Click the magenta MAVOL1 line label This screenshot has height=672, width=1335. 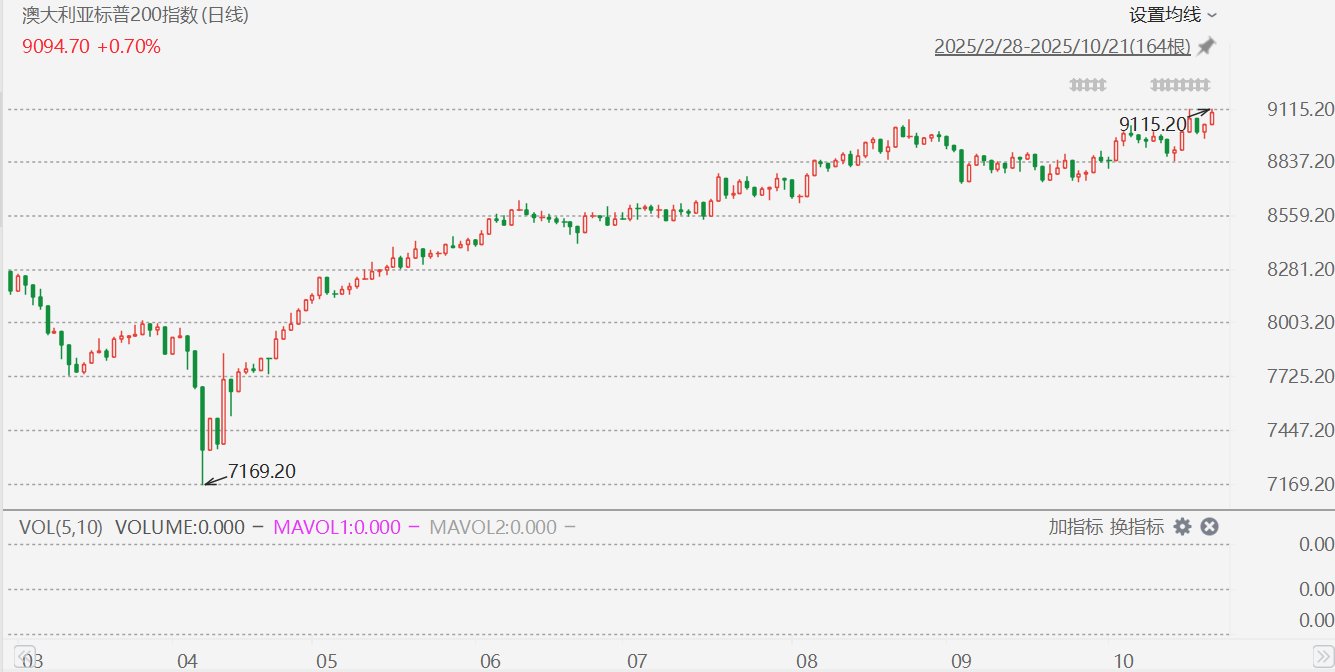pos(336,527)
